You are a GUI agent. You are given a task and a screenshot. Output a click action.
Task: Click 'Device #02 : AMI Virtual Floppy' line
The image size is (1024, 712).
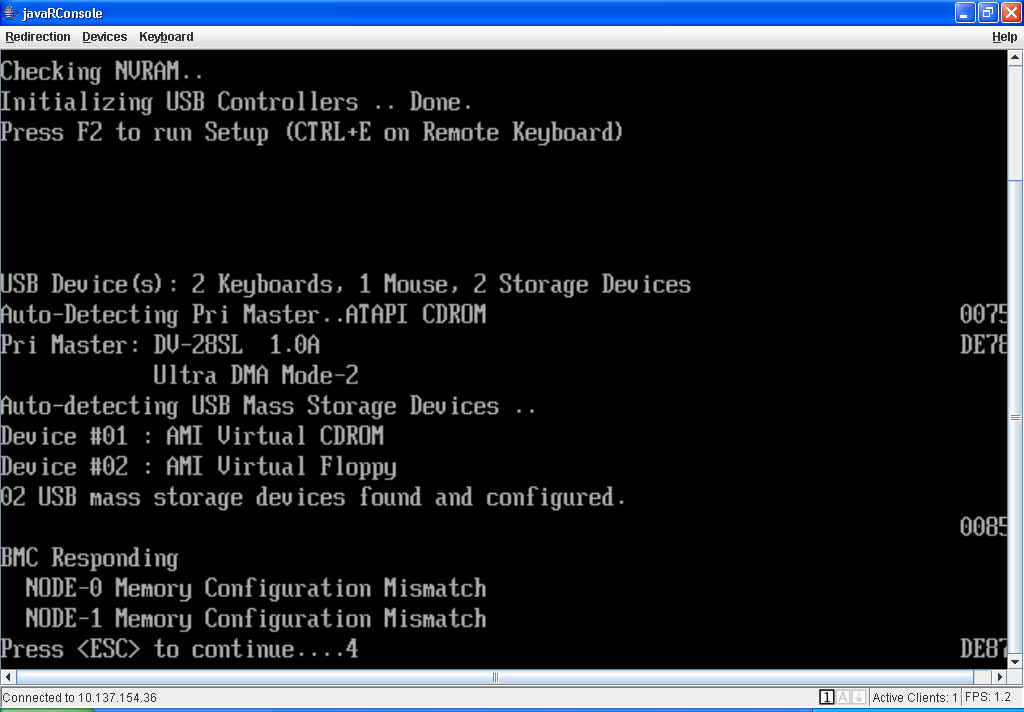coord(199,467)
